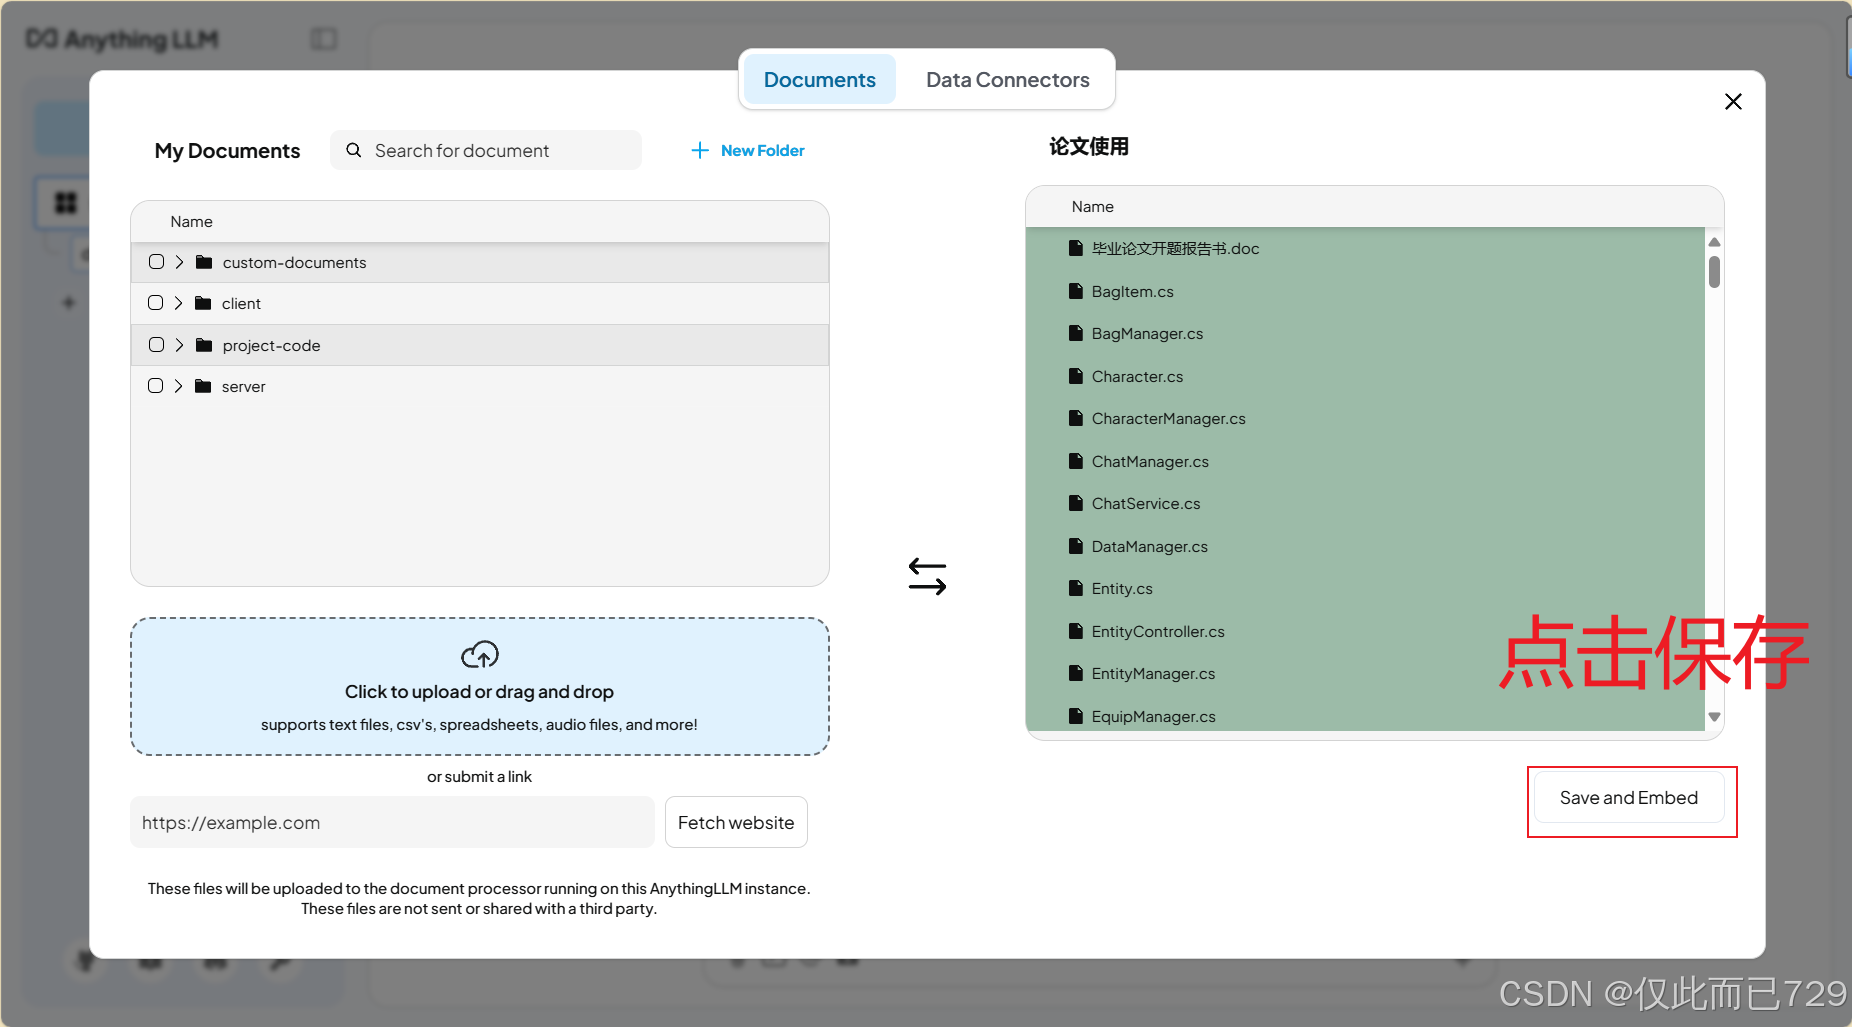Select CharacterManager.cs file
Viewport: 1852px width, 1027px height.
pos(1168,419)
